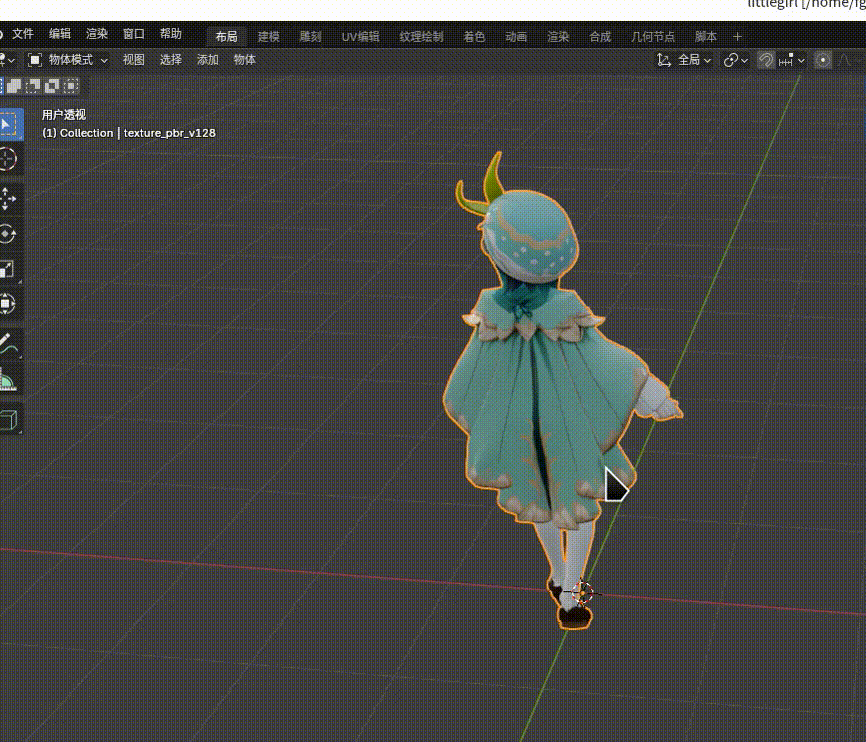Open the 文件 menu

click(23, 34)
